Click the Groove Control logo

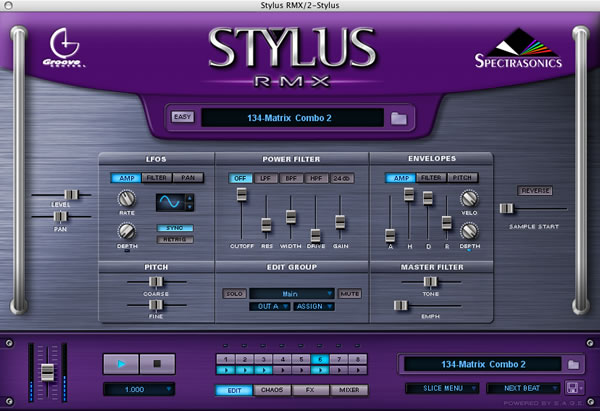coord(64,48)
